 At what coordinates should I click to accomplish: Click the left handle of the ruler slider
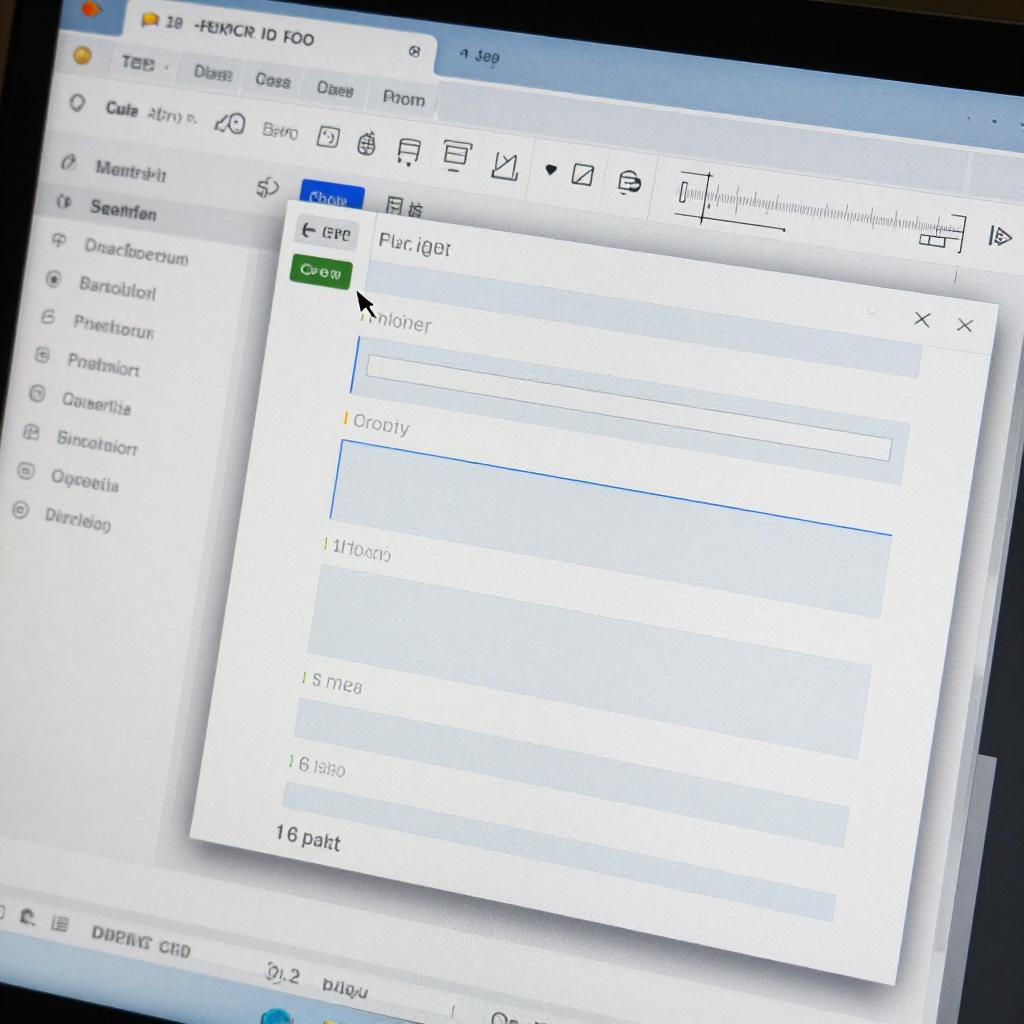click(683, 192)
